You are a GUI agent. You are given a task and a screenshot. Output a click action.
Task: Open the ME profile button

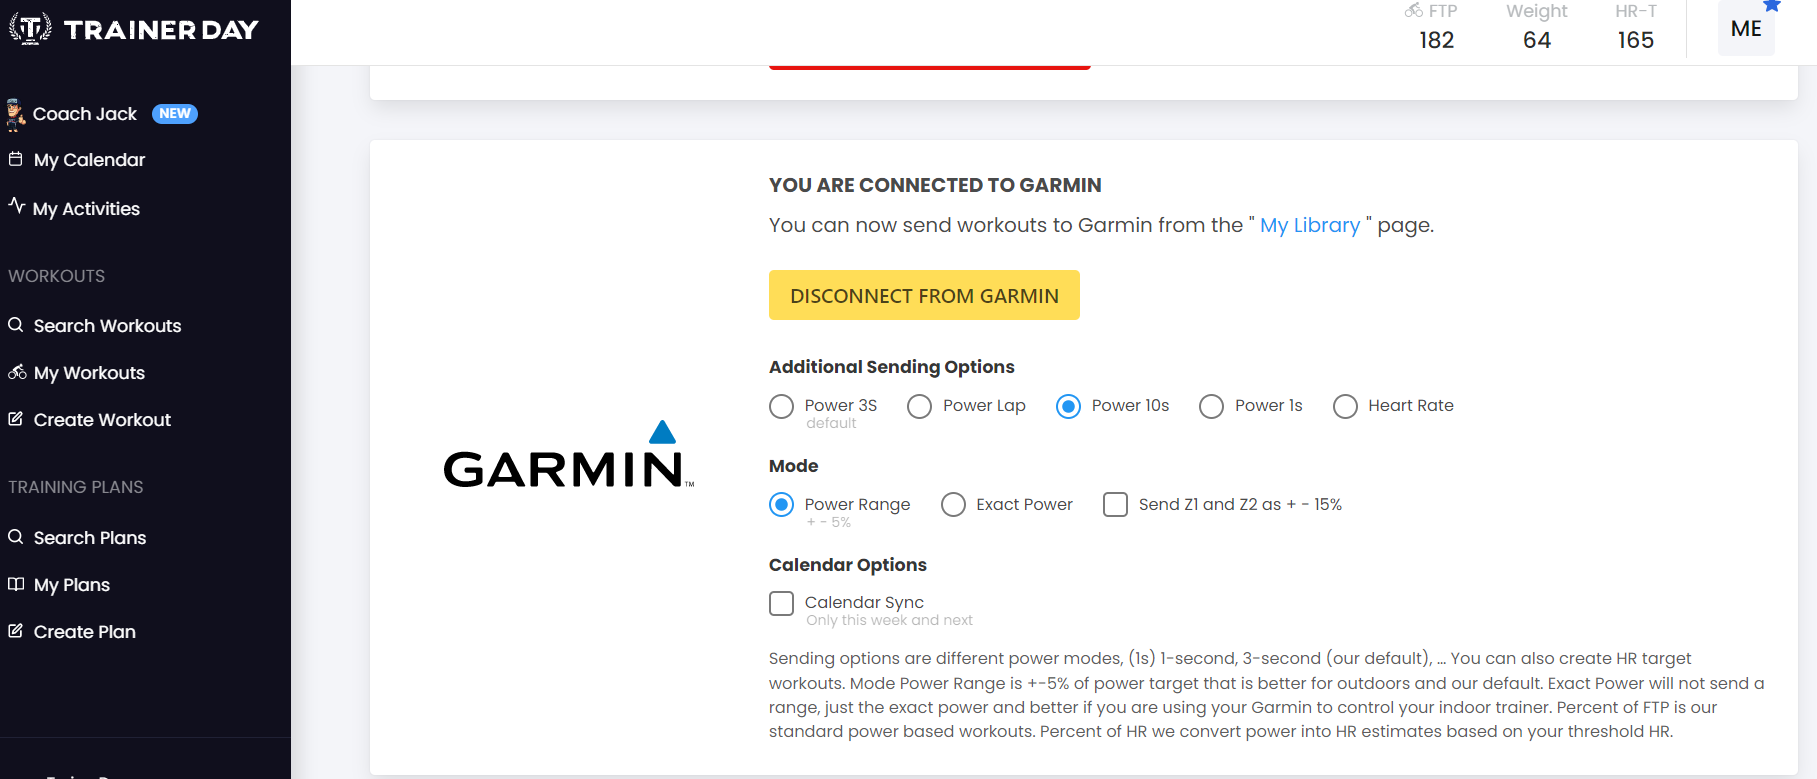[1746, 28]
